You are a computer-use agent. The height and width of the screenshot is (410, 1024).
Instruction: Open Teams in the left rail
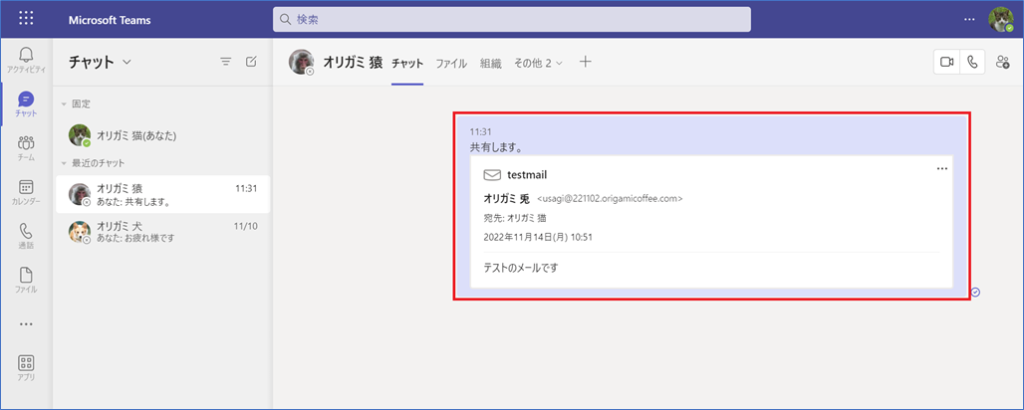pos(26,148)
